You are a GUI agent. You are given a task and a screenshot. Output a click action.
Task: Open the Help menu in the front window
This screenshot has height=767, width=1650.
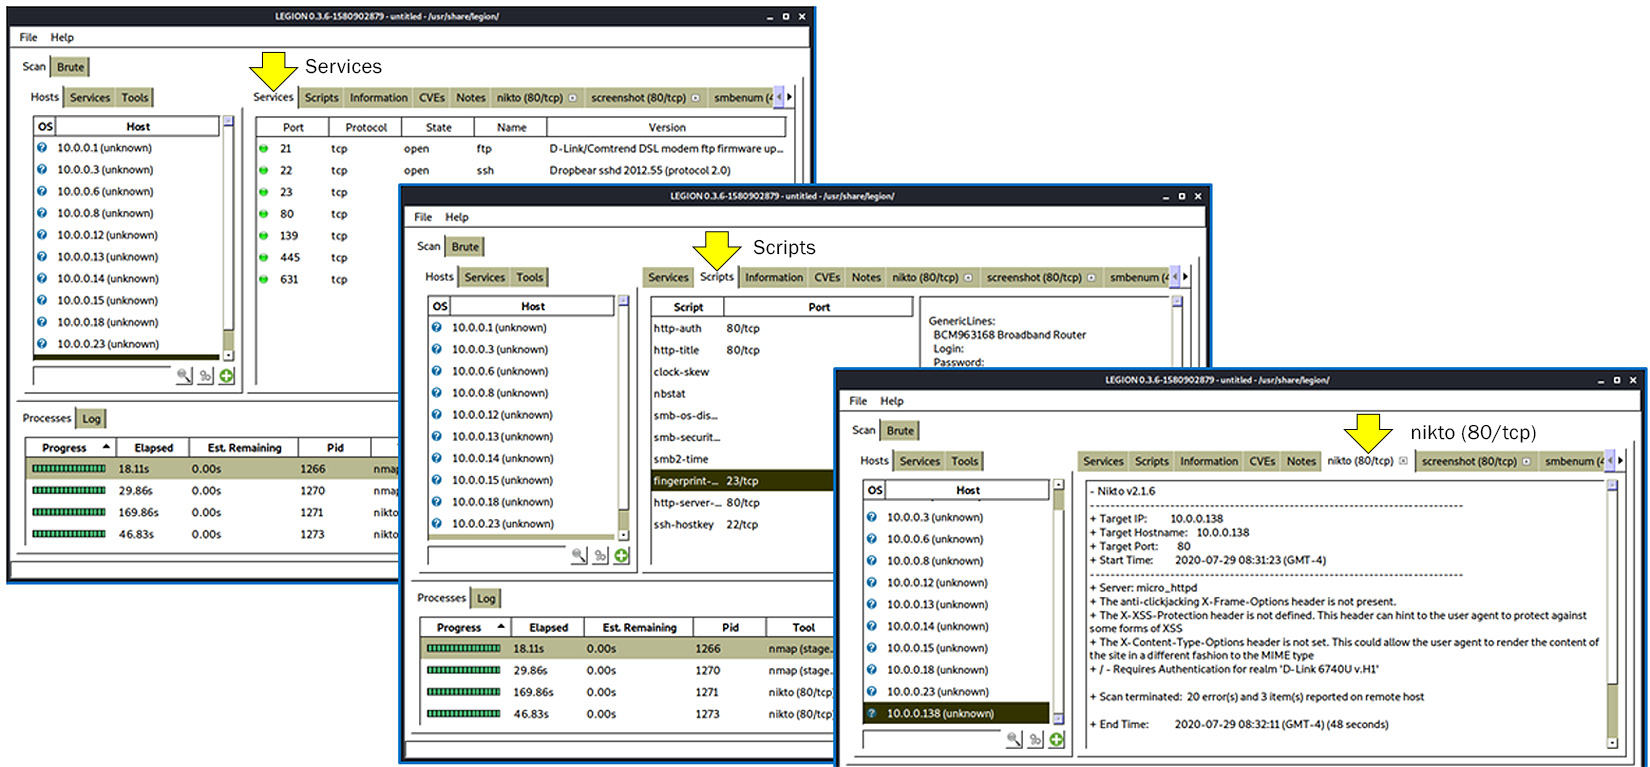[892, 401]
